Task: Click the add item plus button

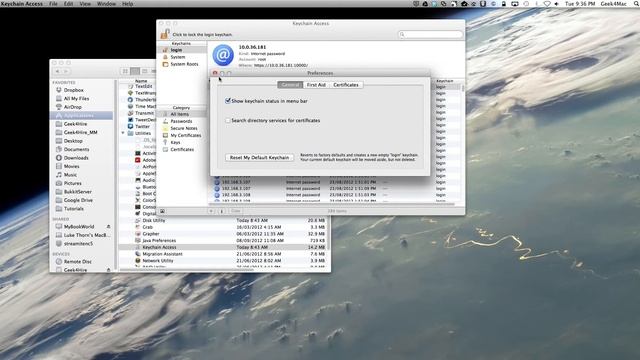Action: pyautogui.click(x=211, y=211)
